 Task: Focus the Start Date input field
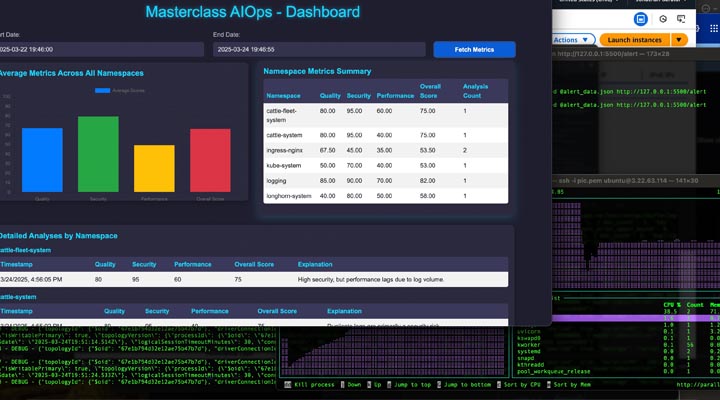pyautogui.click(x=101, y=50)
